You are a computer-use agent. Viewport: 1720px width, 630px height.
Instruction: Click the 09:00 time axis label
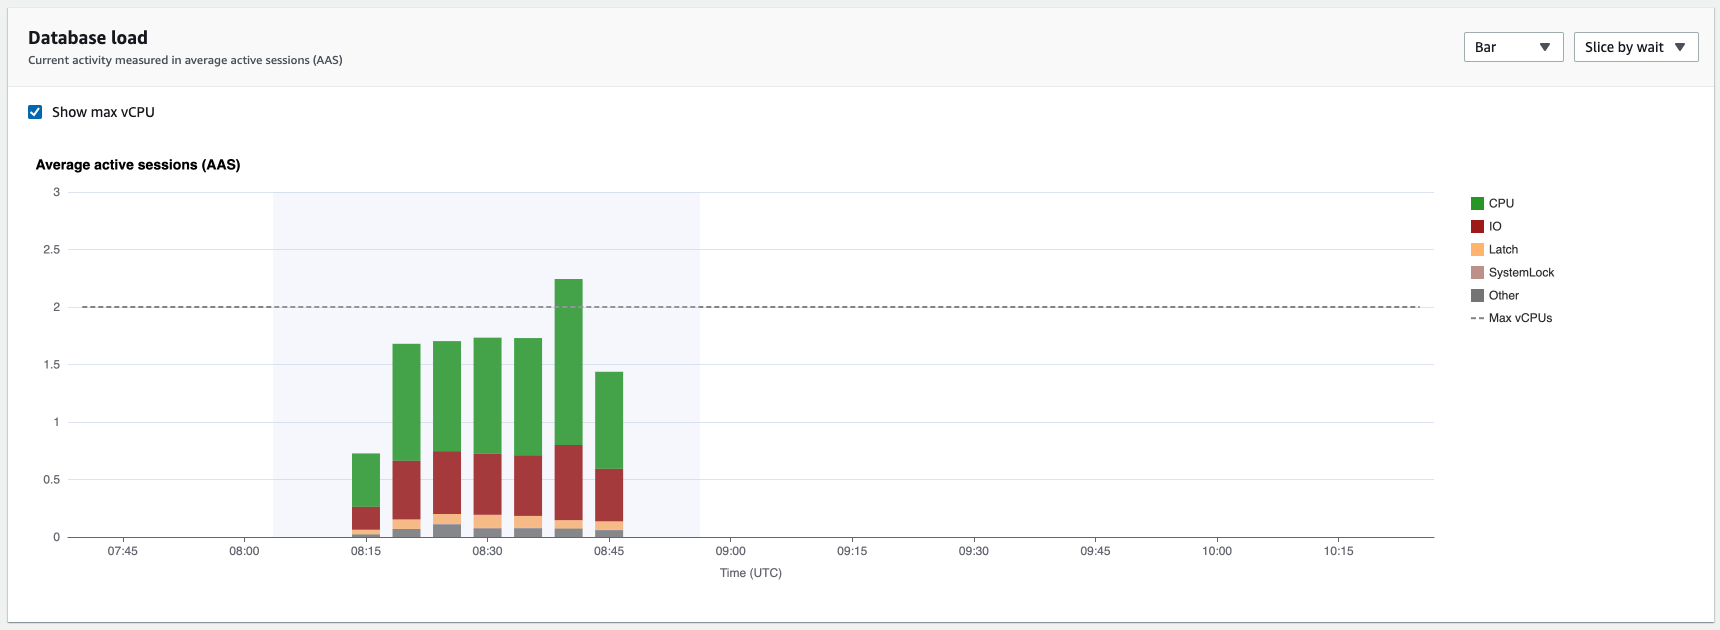[730, 551]
